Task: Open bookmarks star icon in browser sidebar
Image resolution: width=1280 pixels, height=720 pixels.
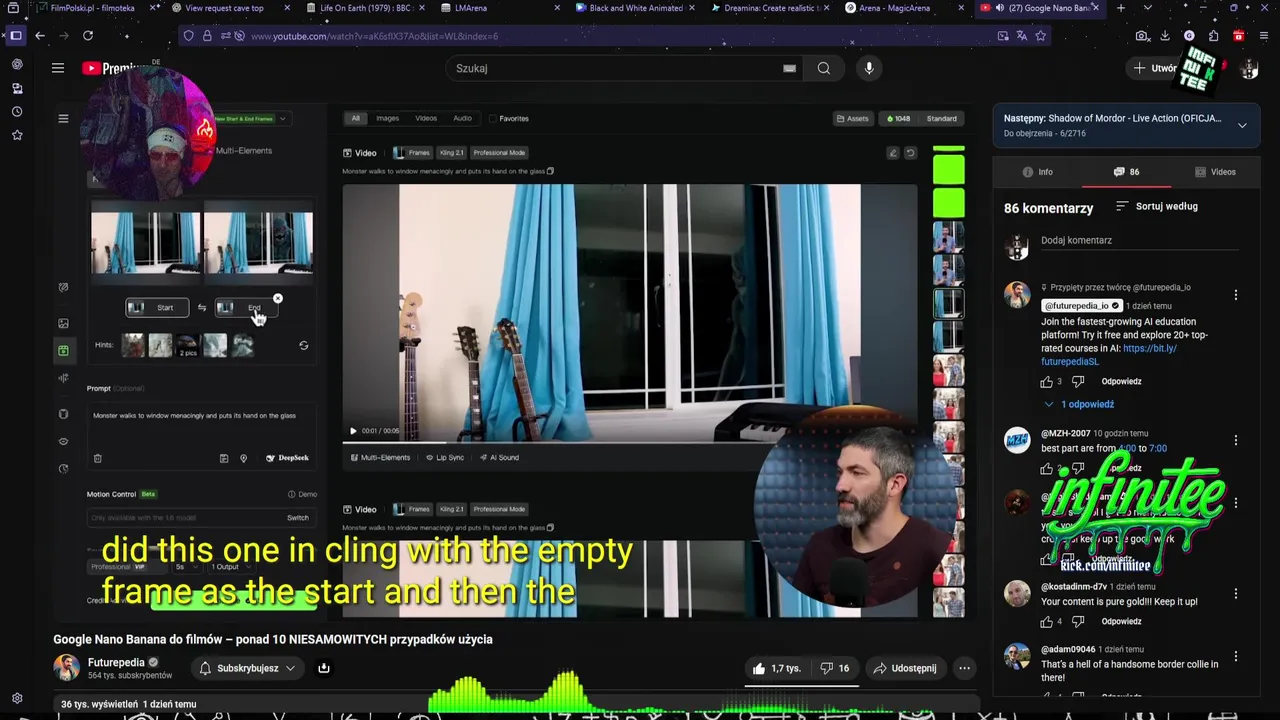Action: point(17,135)
